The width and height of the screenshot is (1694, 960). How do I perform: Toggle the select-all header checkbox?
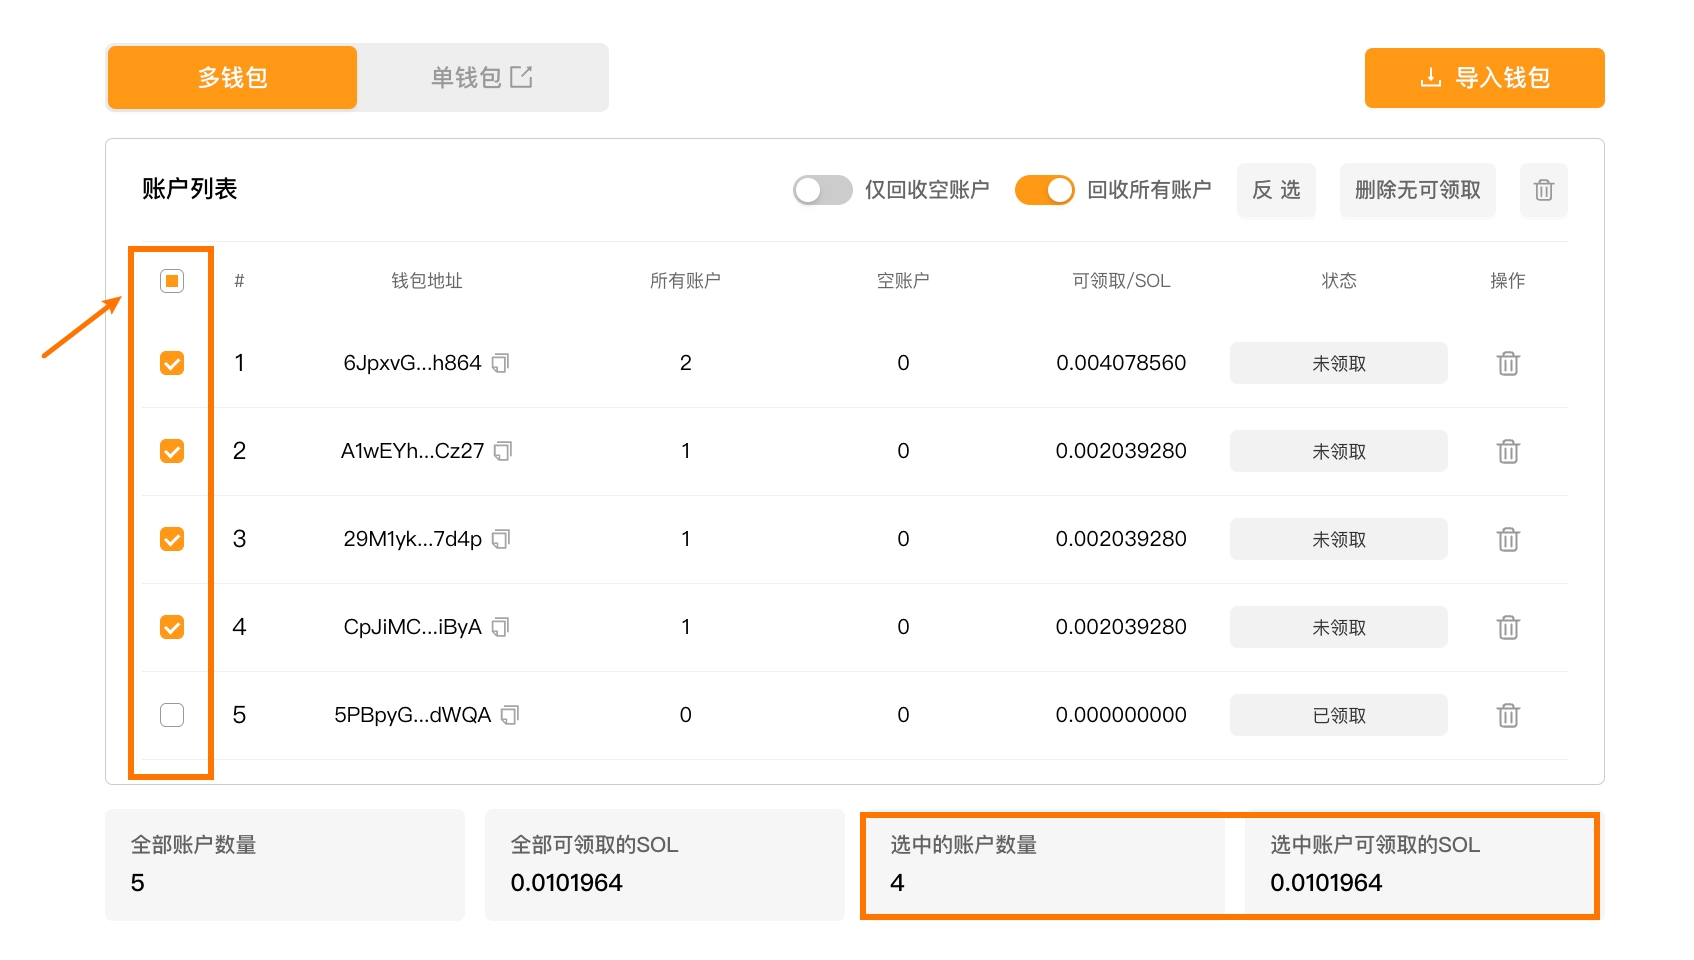(x=172, y=281)
